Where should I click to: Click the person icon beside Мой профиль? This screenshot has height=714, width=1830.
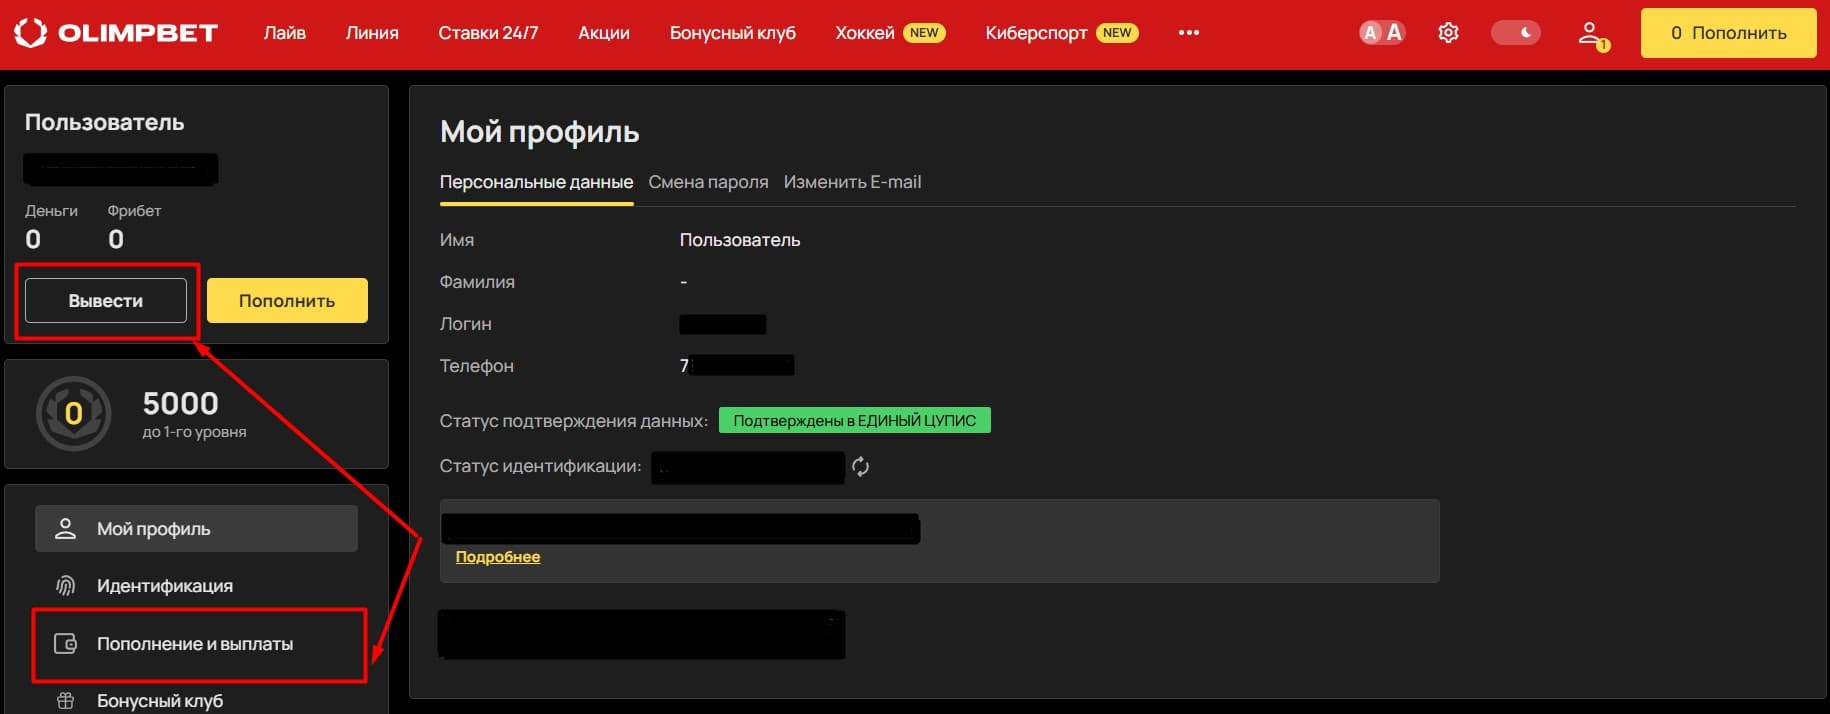(x=65, y=529)
